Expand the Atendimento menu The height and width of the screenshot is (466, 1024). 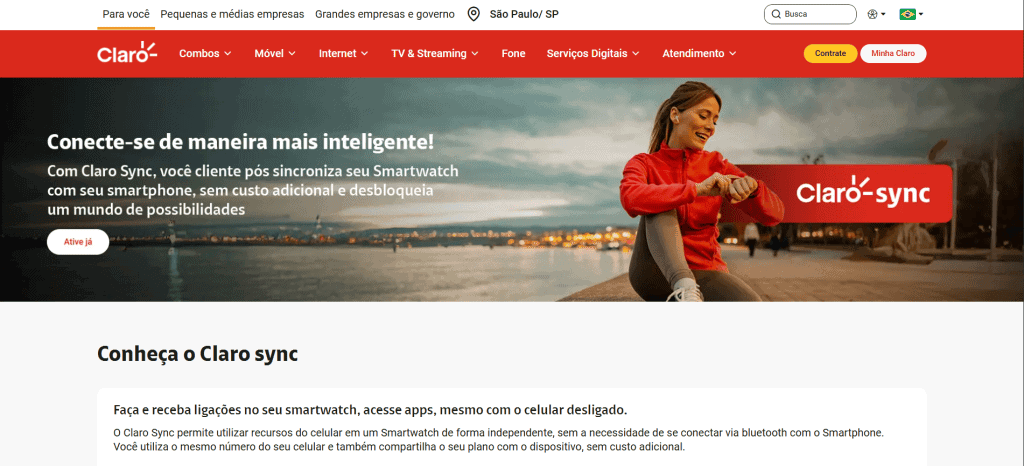(x=699, y=54)
